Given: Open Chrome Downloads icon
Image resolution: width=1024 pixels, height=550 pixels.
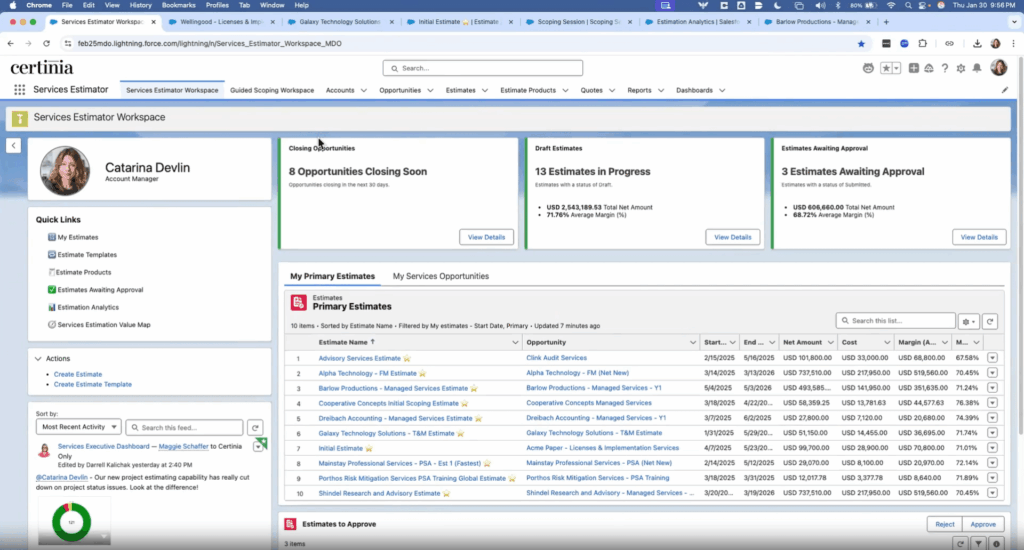Looking at the screenshot, I should (977, 44).
